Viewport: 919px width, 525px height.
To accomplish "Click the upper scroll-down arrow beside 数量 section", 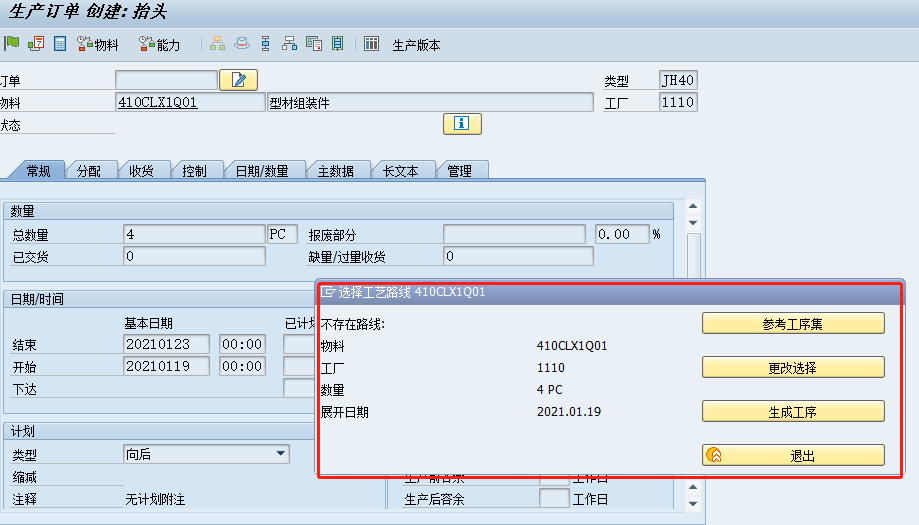I will 693,223.
